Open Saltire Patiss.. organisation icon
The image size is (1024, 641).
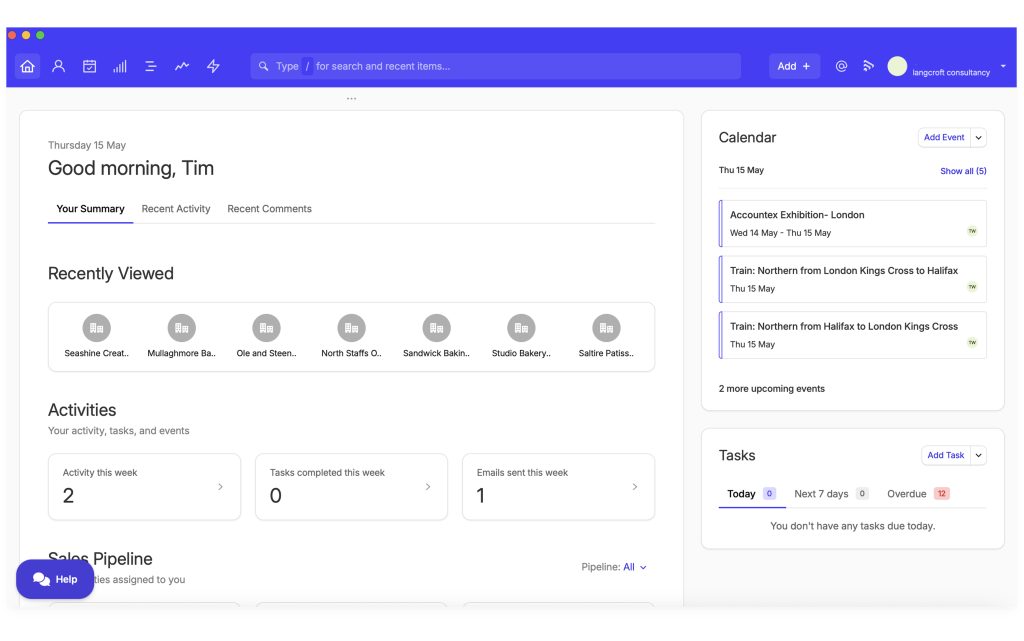point(606,328)
